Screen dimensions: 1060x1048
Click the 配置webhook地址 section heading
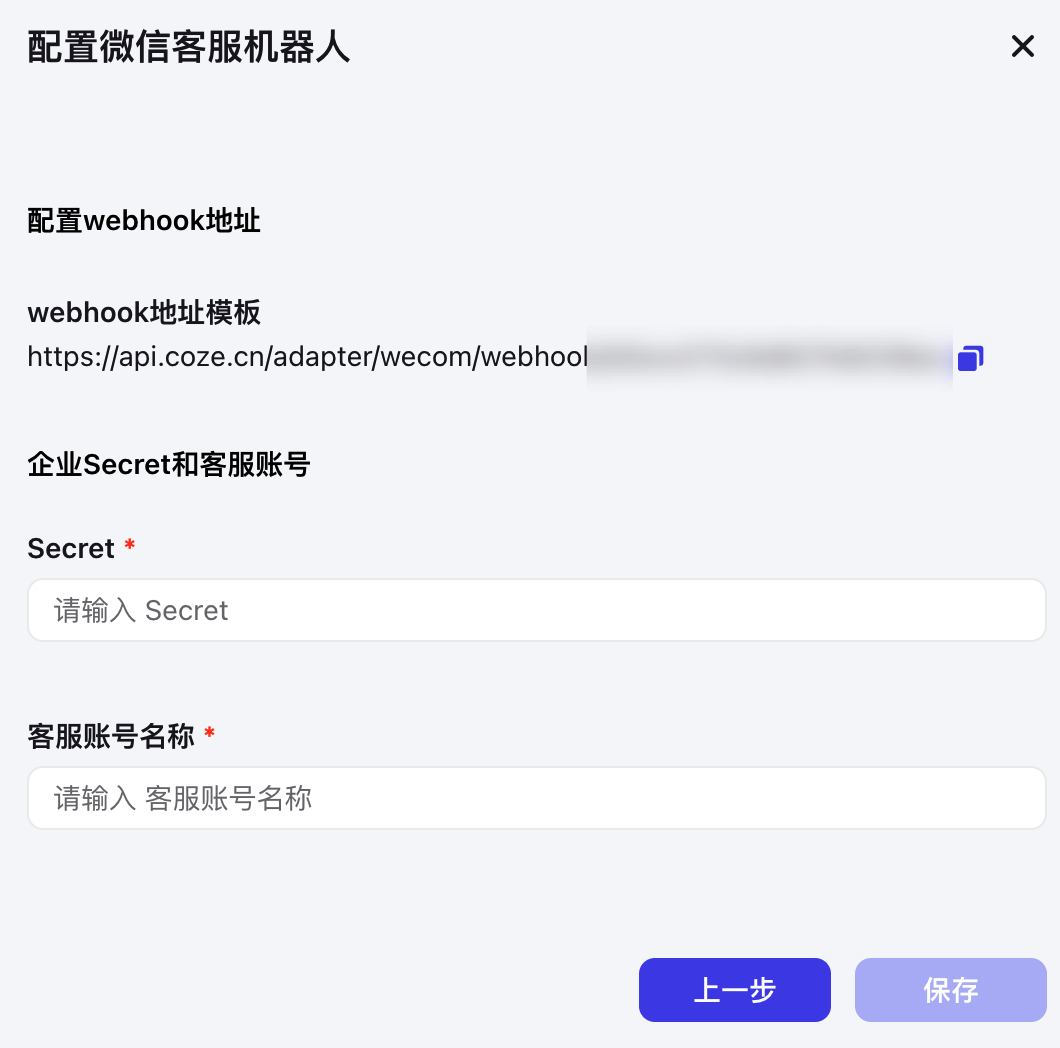(144, 221)
